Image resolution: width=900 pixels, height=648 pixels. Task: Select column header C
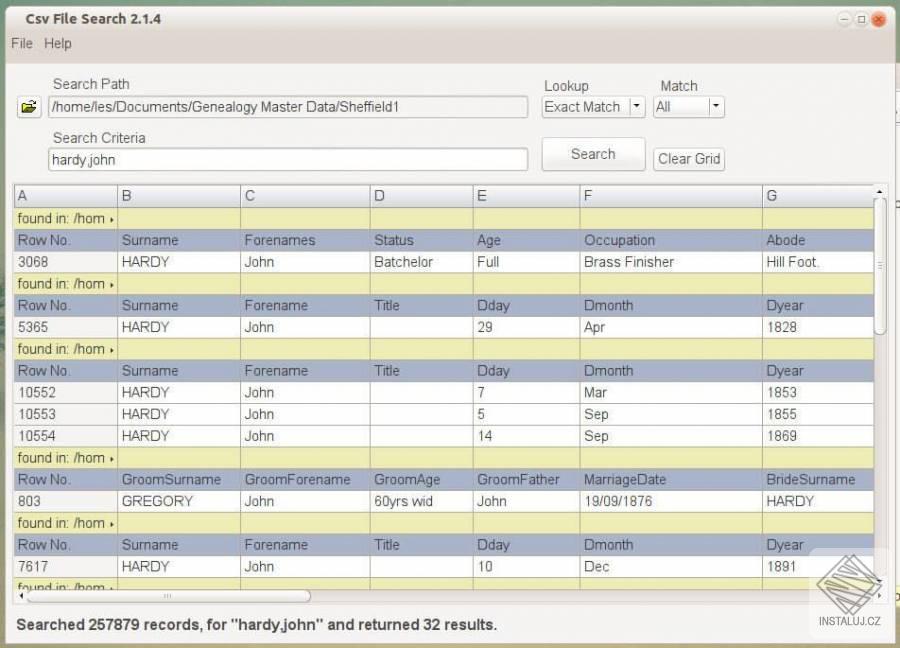[305, 196]
